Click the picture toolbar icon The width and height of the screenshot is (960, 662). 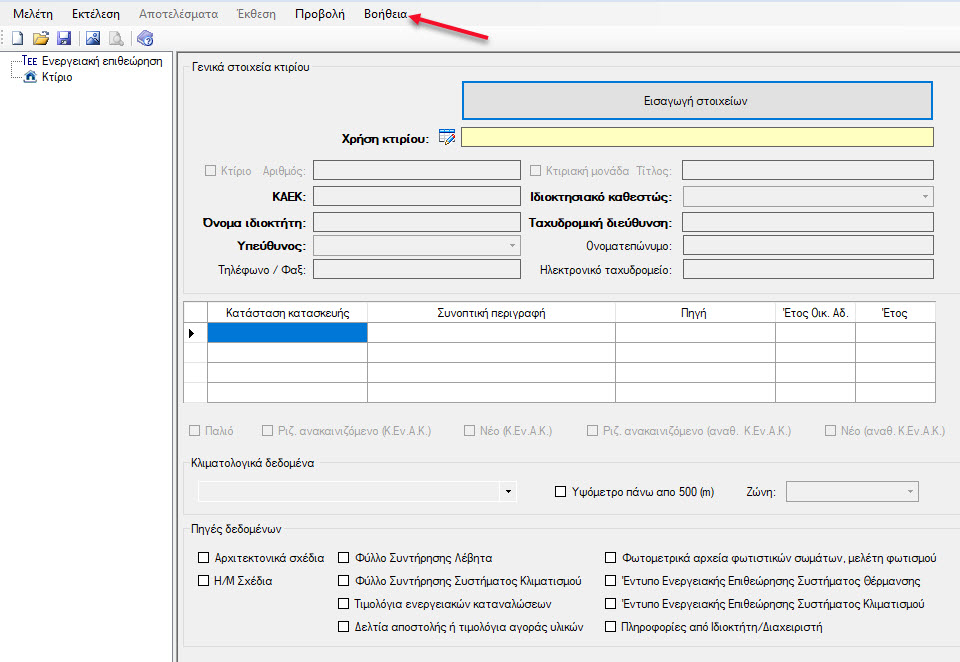(x=93, y=39)
